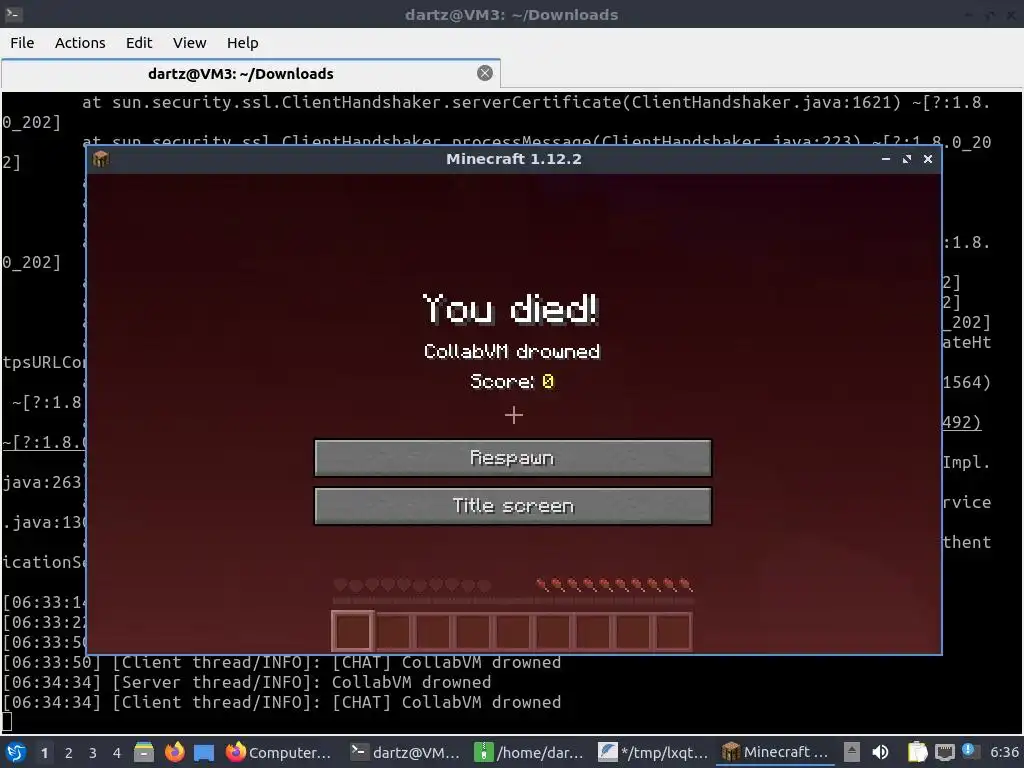The width and height of the screenshot is (1024, 768).
Task: Click the removable media eject tray icon
Action: pyautogui.click(x=852, y=752)
